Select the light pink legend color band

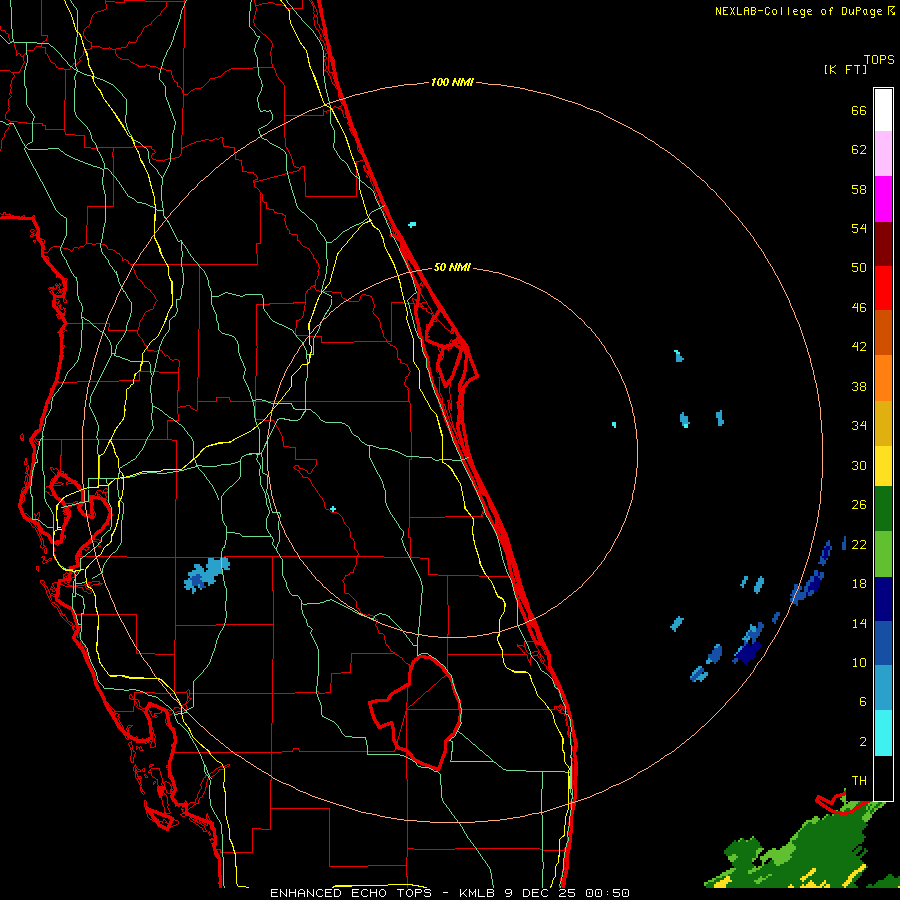pyautogui.click(x=883, y=153)
